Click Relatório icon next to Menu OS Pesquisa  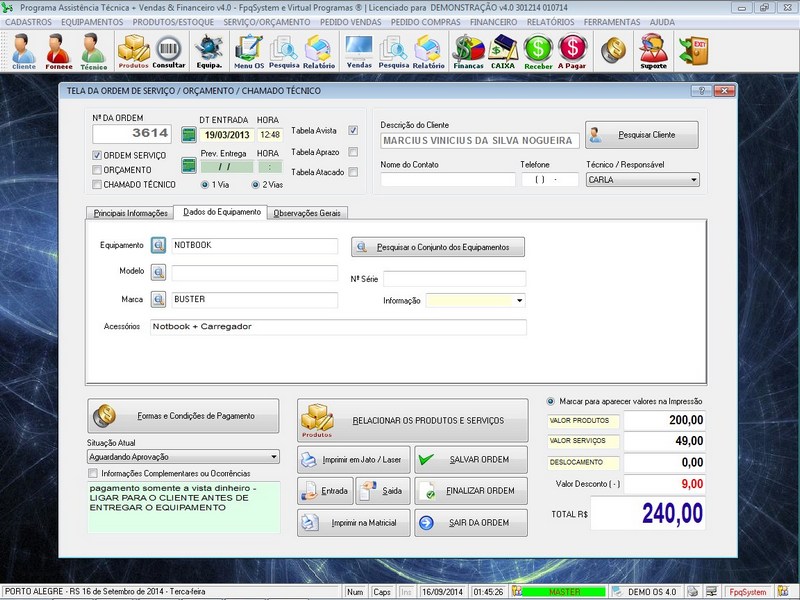pyautogui.click(x=319, y=51)
